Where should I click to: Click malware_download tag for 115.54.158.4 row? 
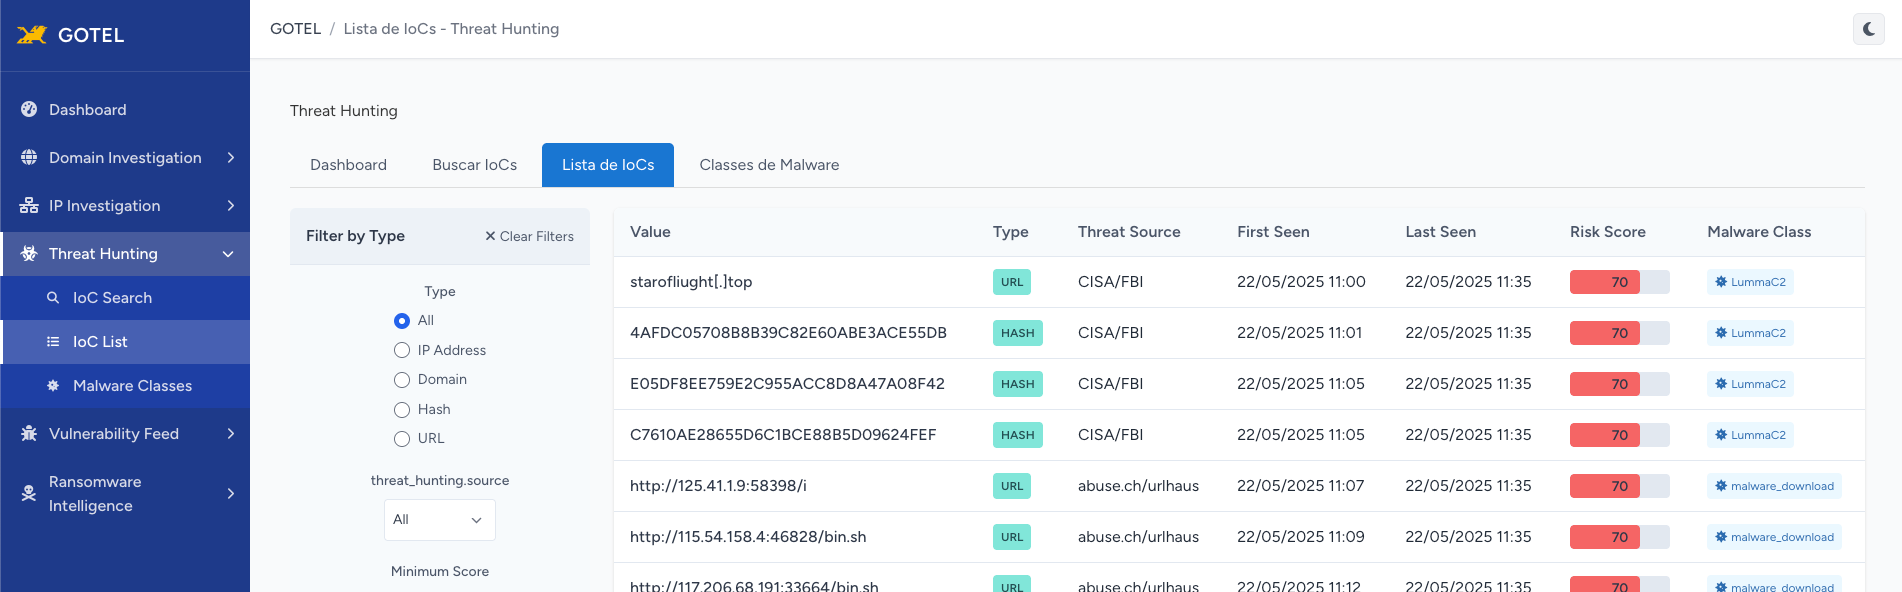click(x=1774, y=537)
